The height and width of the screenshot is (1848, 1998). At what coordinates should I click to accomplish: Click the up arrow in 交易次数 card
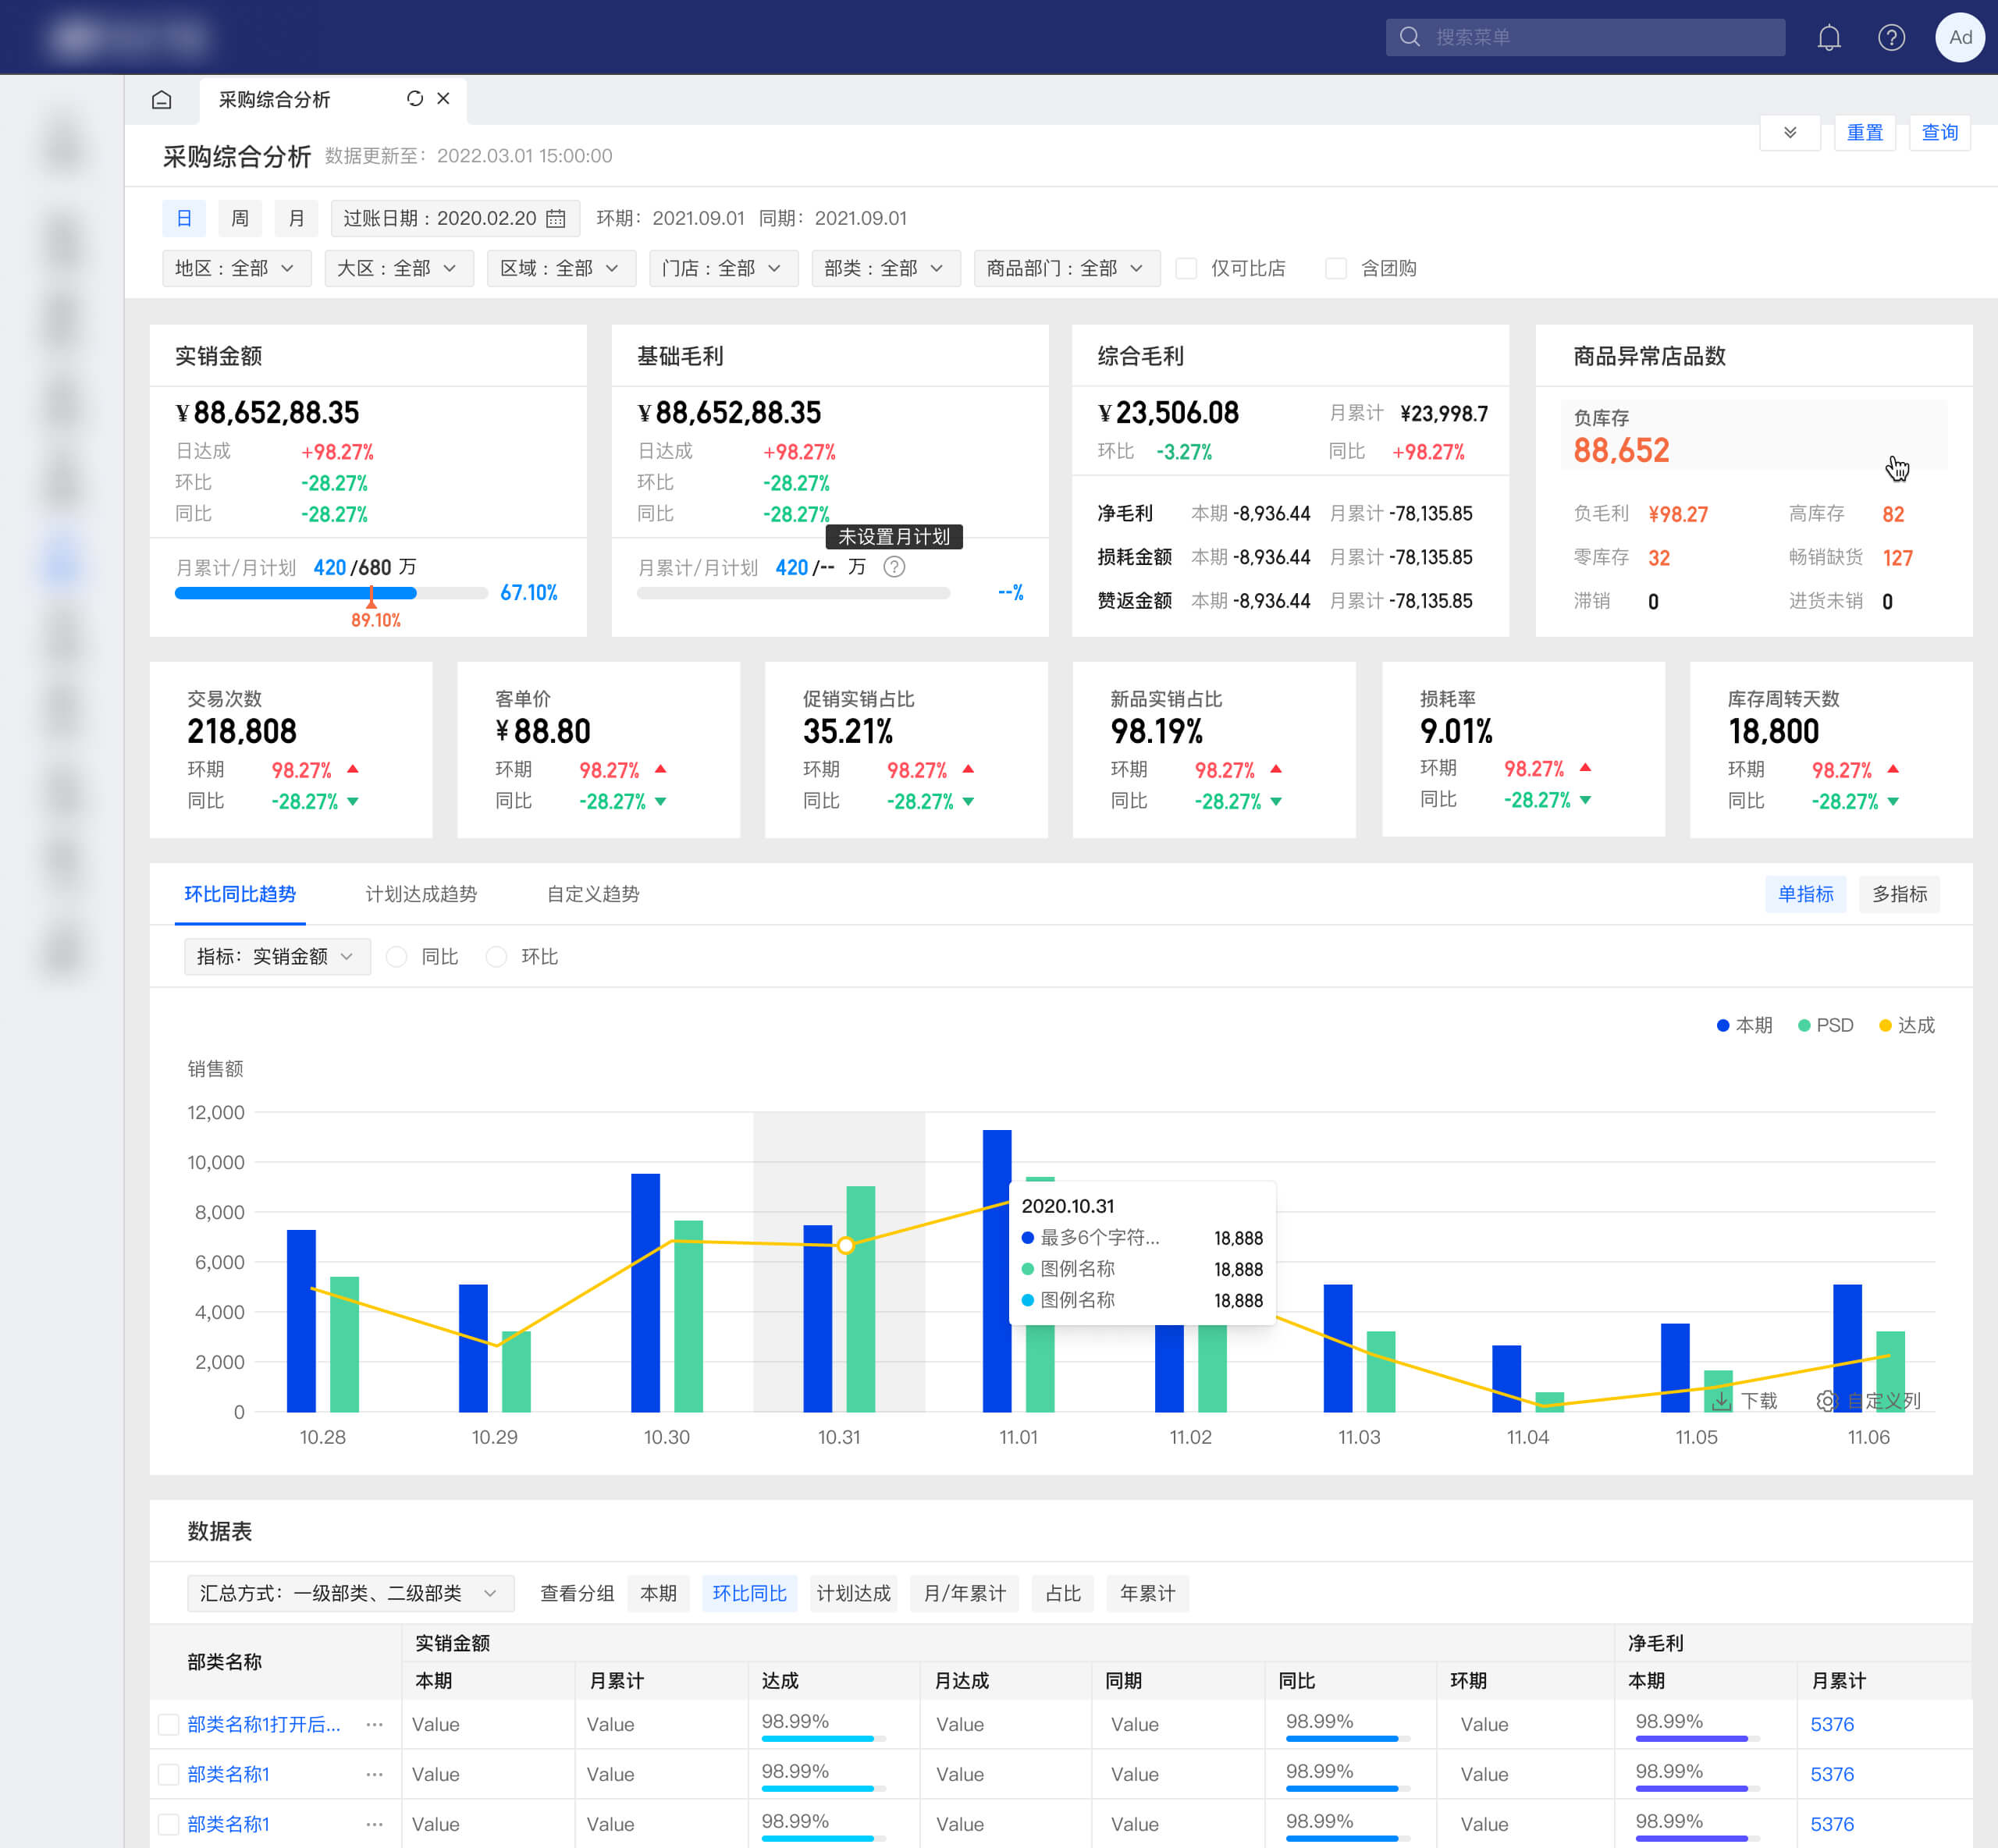click(x=352, y=769)
